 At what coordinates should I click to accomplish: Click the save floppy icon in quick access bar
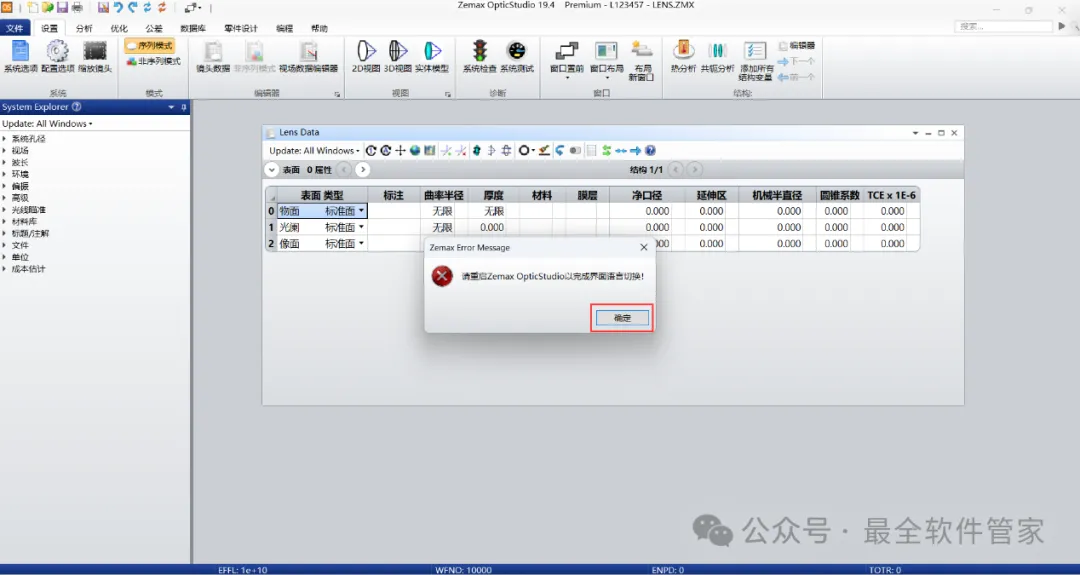[x=62, y=8]
